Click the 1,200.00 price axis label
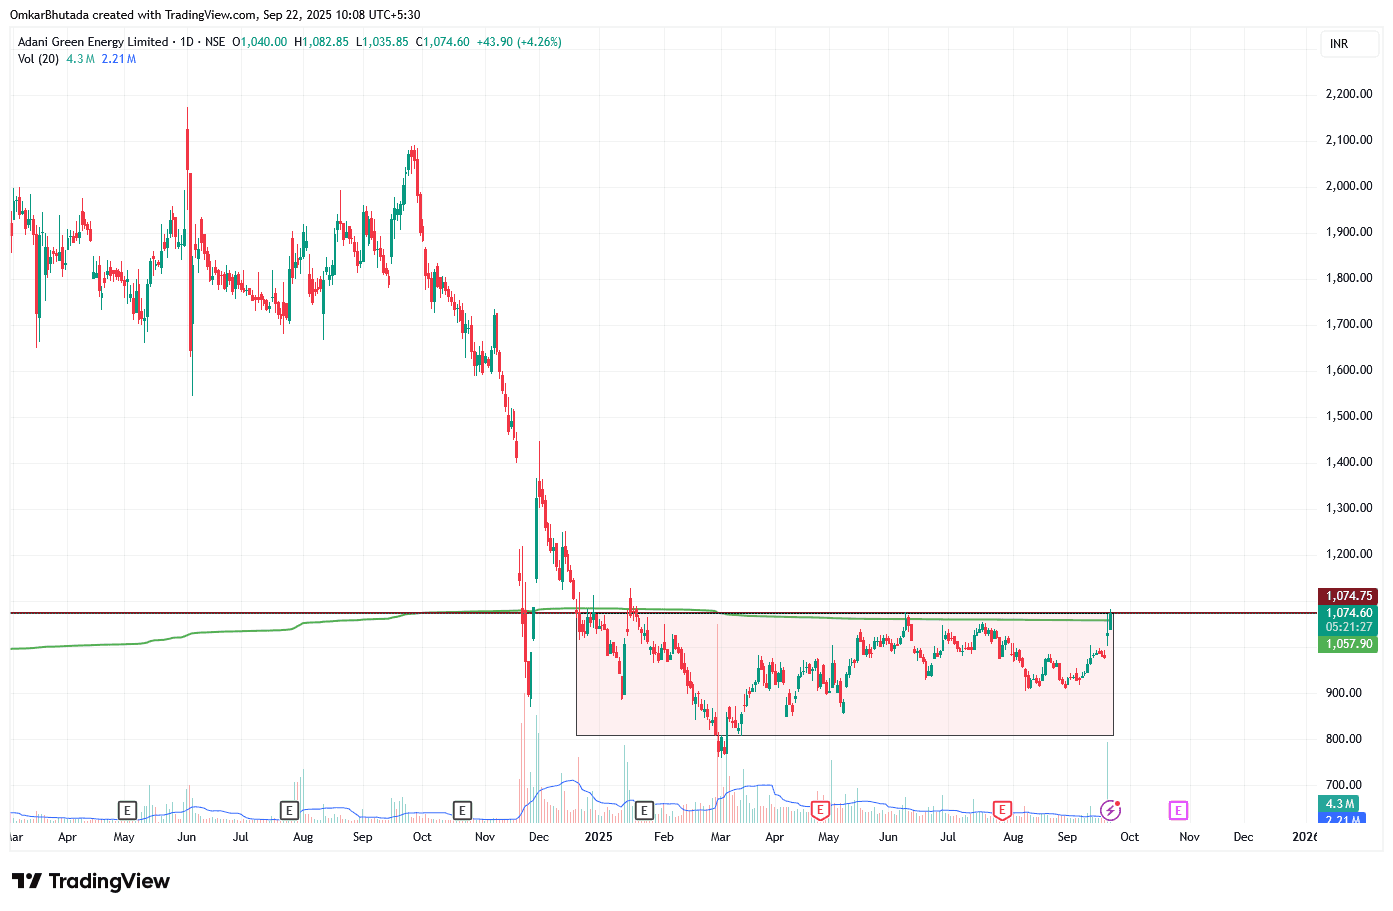The height and width of the screenshot is (911, 1393). click(x=1349, y=554)
